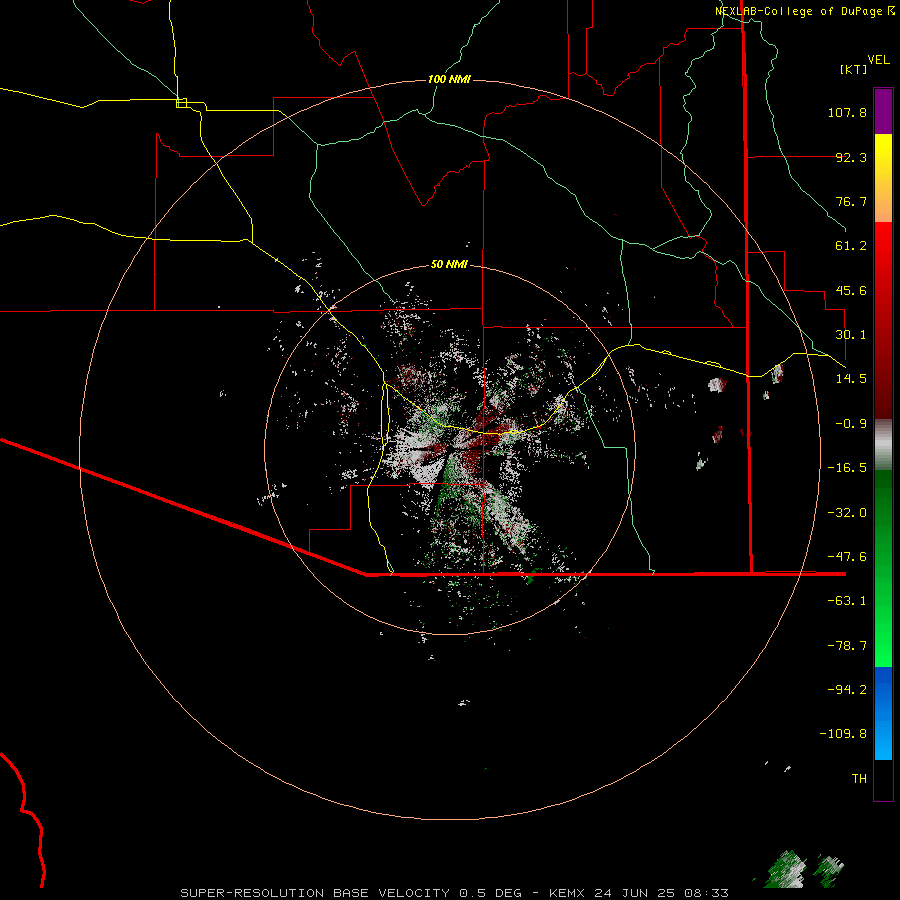This screenshot has width=900, height=900.
Task: Click the NEXLAB-College of DuPage label
Action: coord(798,11)
